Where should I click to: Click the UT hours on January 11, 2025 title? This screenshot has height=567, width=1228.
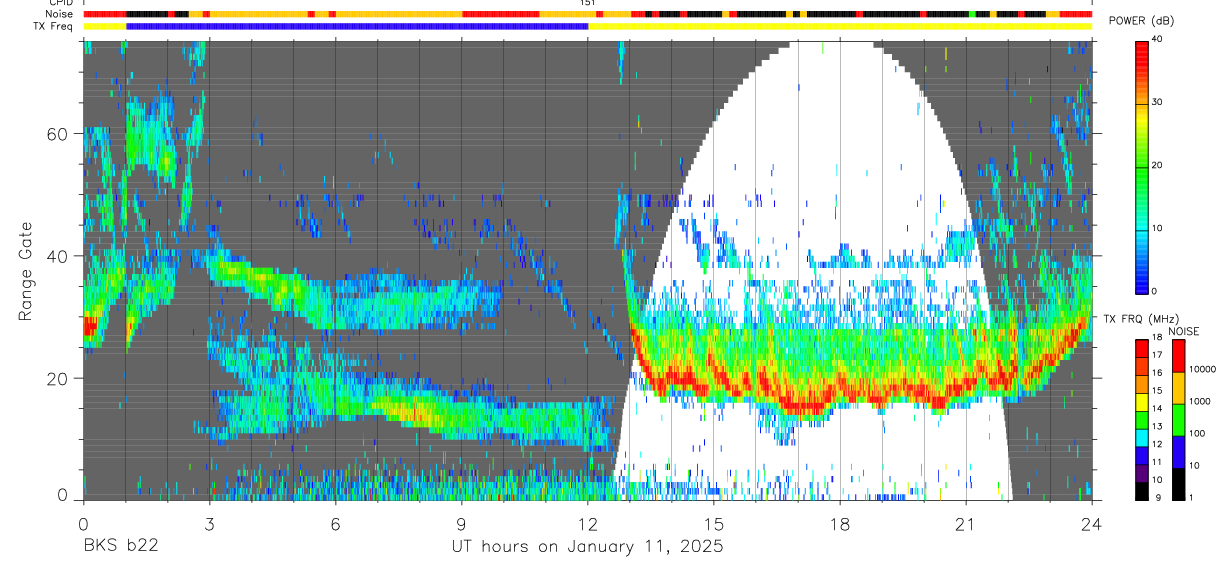pos(587,547)
